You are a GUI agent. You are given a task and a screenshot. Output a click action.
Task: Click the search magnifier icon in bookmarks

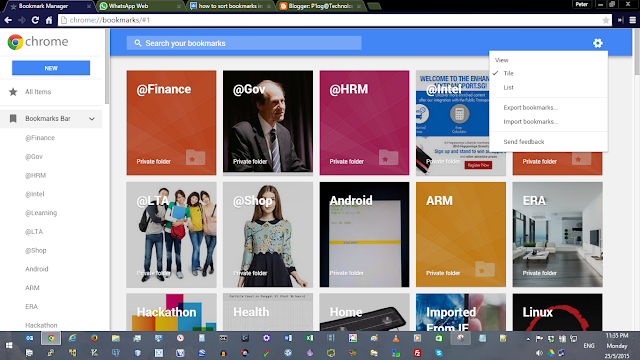(138, 43)
